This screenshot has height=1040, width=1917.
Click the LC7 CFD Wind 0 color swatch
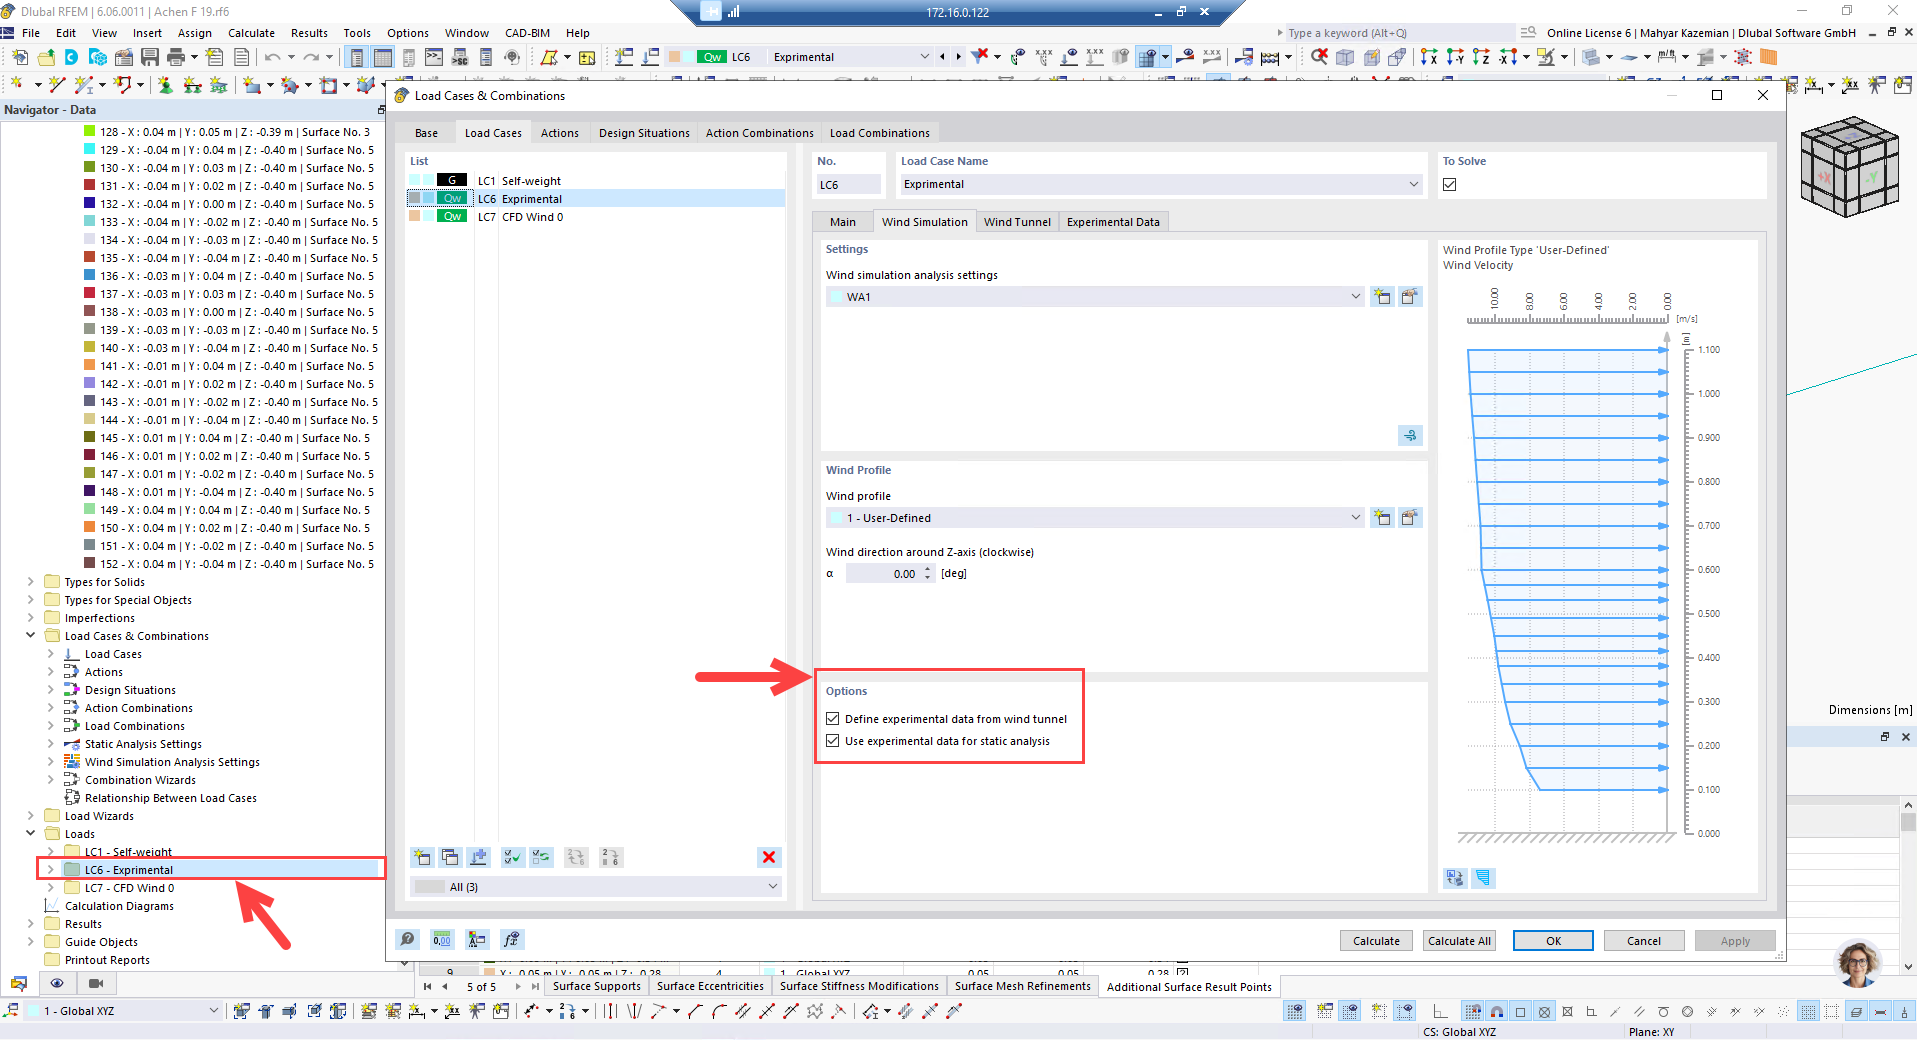click(415, 217)
